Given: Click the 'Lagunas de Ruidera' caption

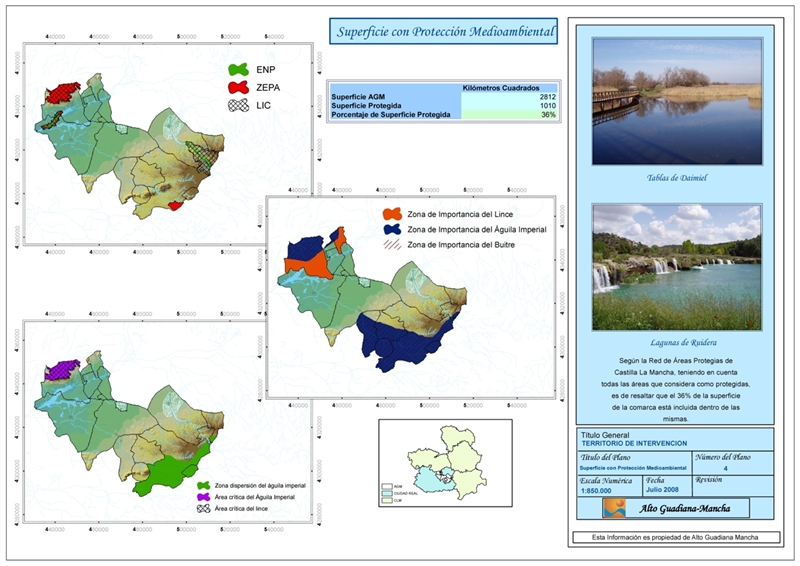Looking at the screenshot, I should [x=683, y=343].
